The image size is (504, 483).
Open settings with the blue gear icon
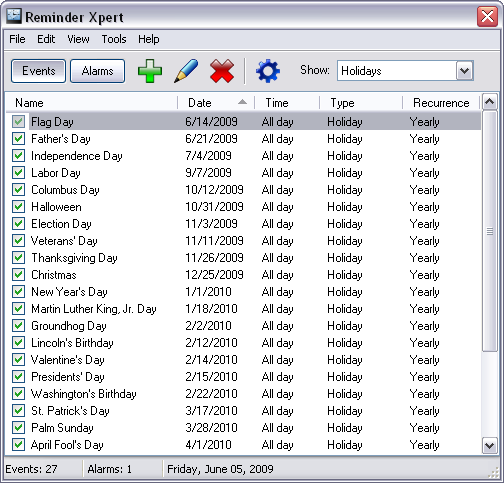tap(268, 71)
